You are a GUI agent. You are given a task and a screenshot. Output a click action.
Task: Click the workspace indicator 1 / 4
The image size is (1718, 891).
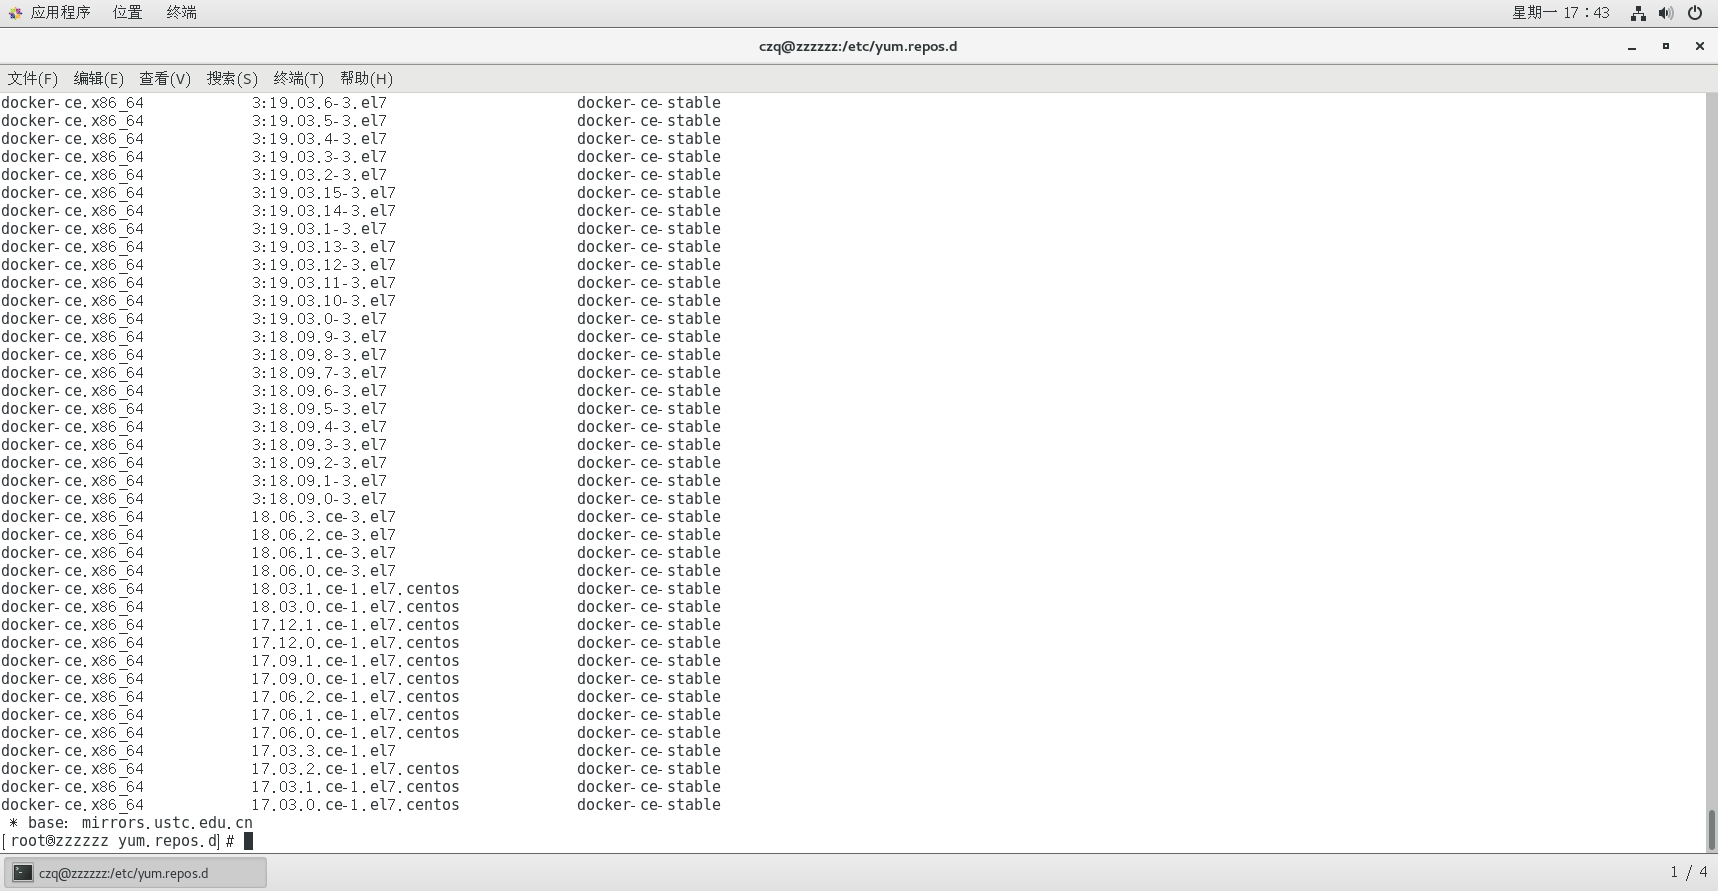(1688, 873)
